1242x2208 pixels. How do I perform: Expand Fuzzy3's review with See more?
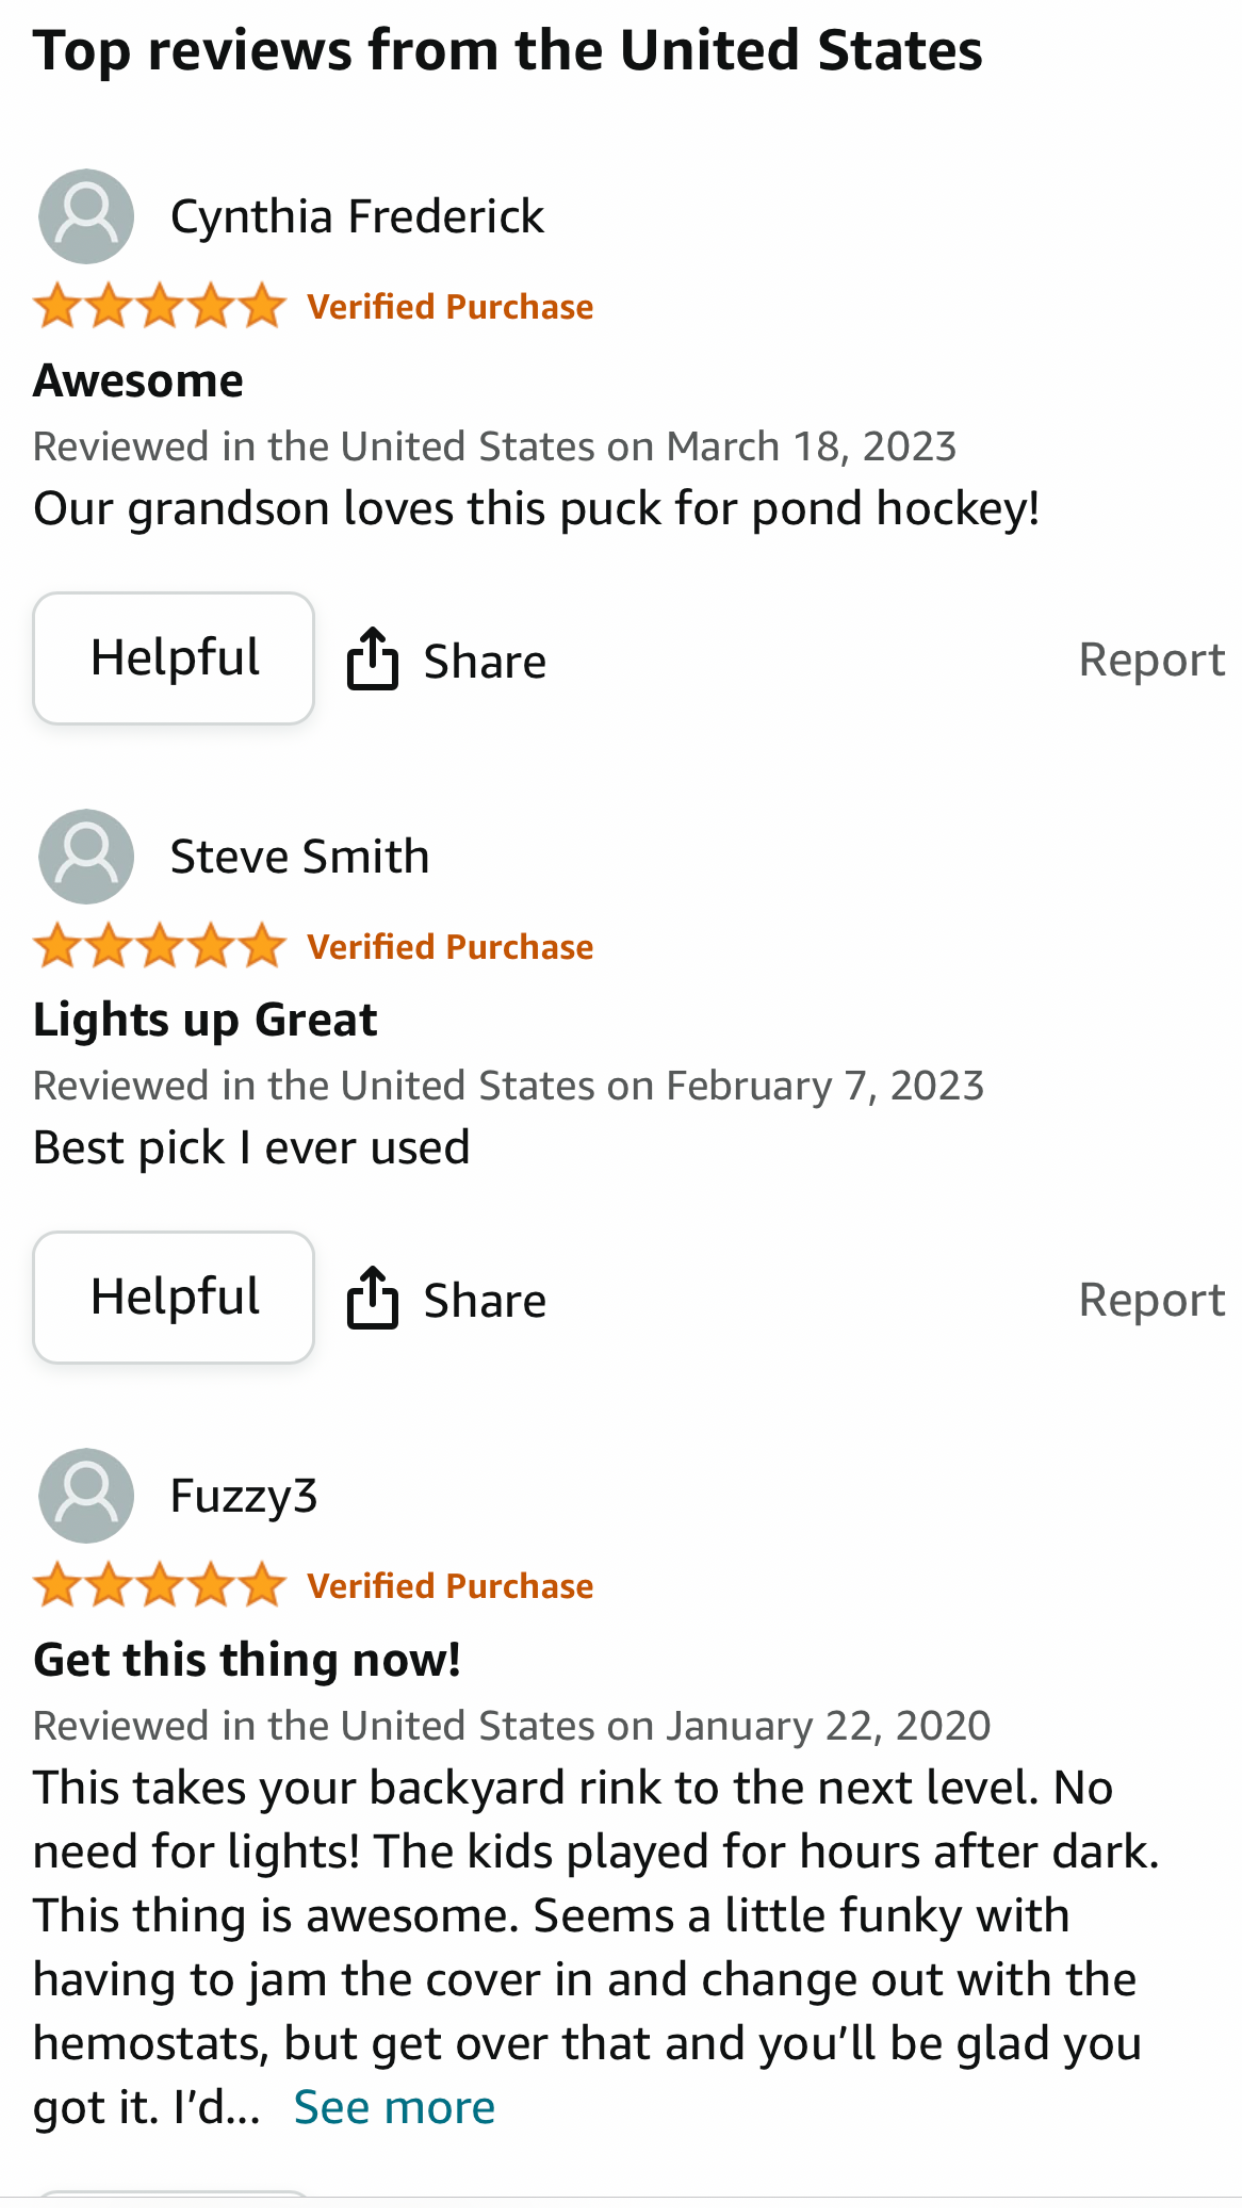[x=394, y=2107]
